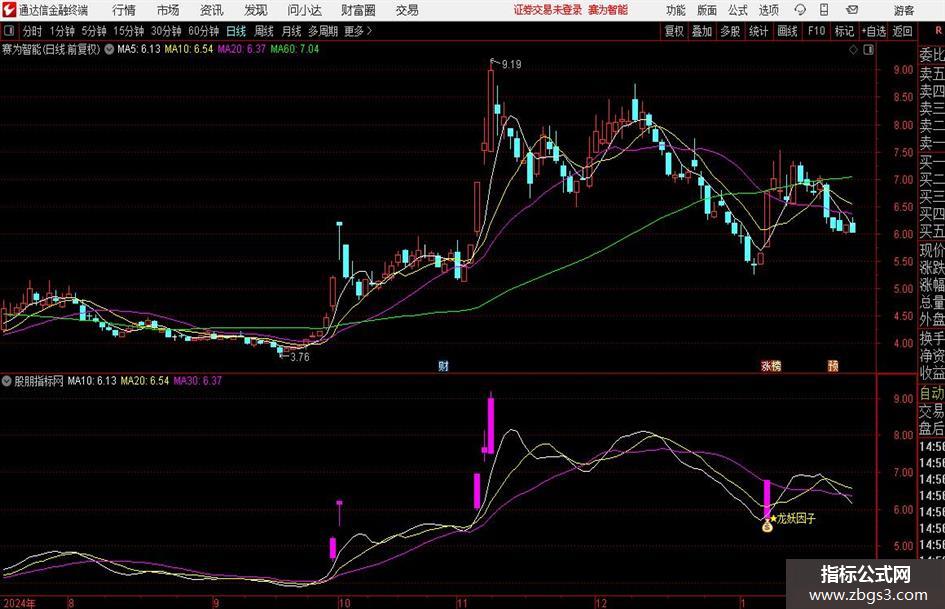Switch to the 周线 weekly tab

point(264,31)
